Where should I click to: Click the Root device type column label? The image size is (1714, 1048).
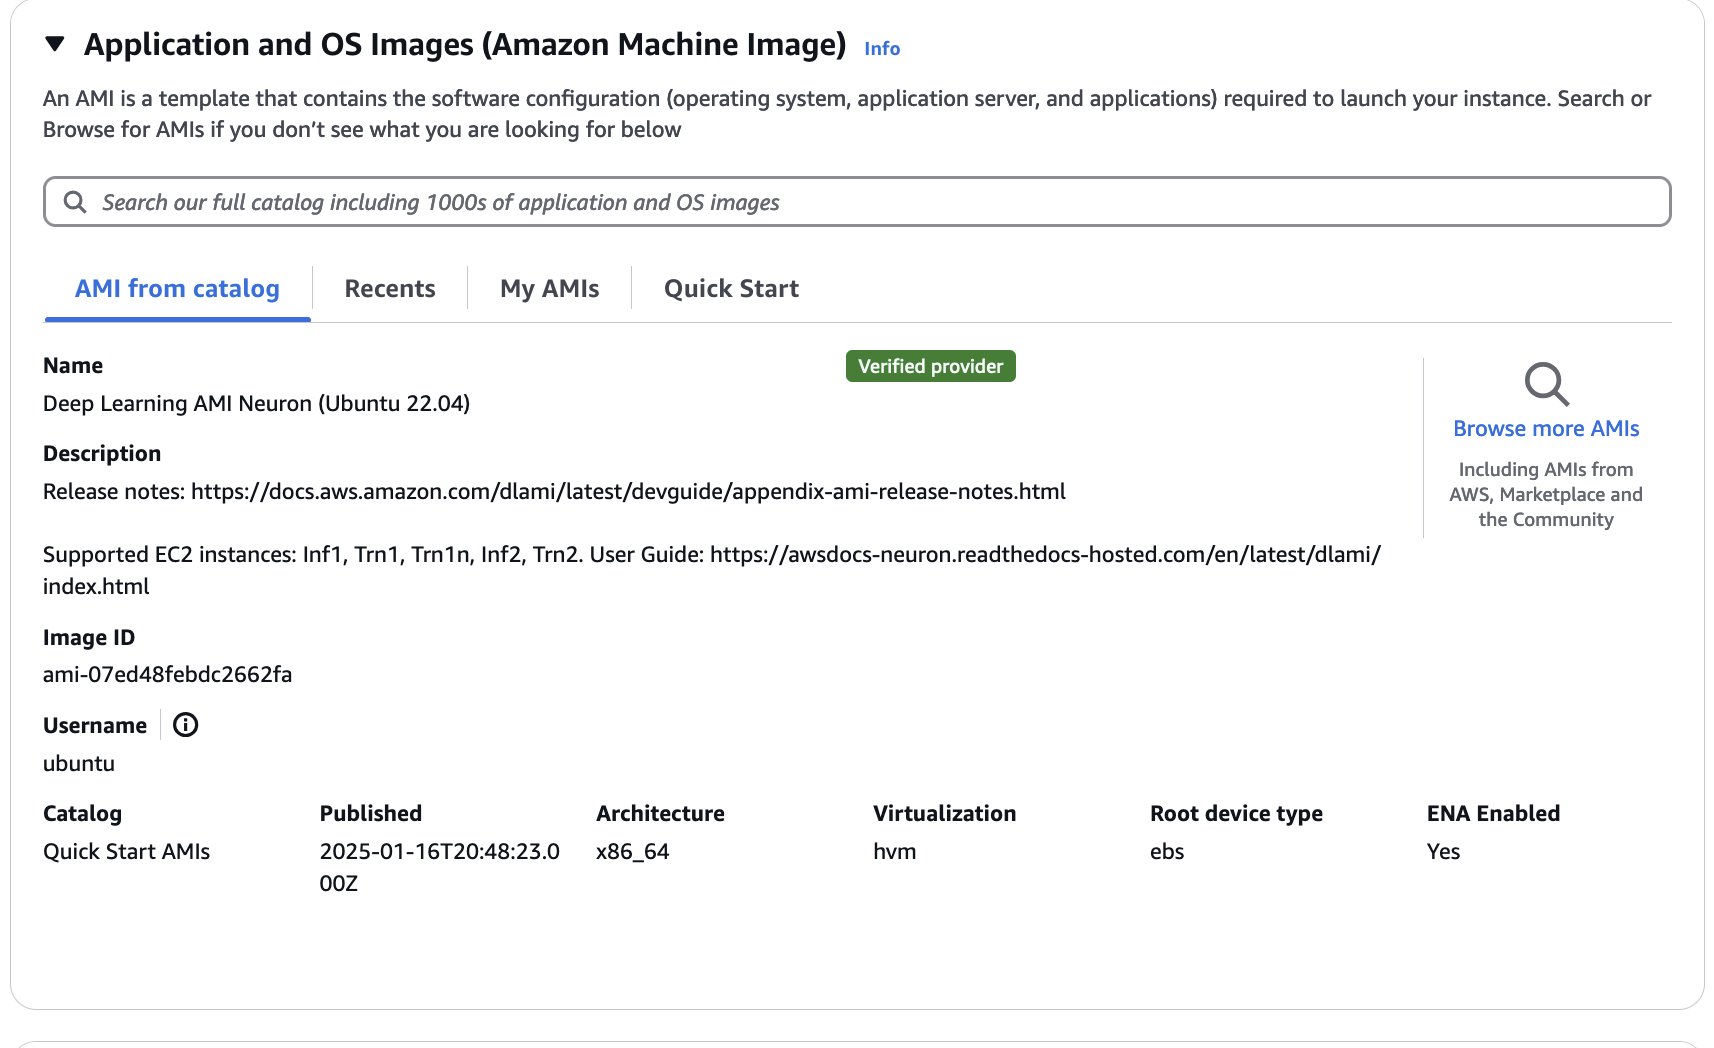[1236, 814]
